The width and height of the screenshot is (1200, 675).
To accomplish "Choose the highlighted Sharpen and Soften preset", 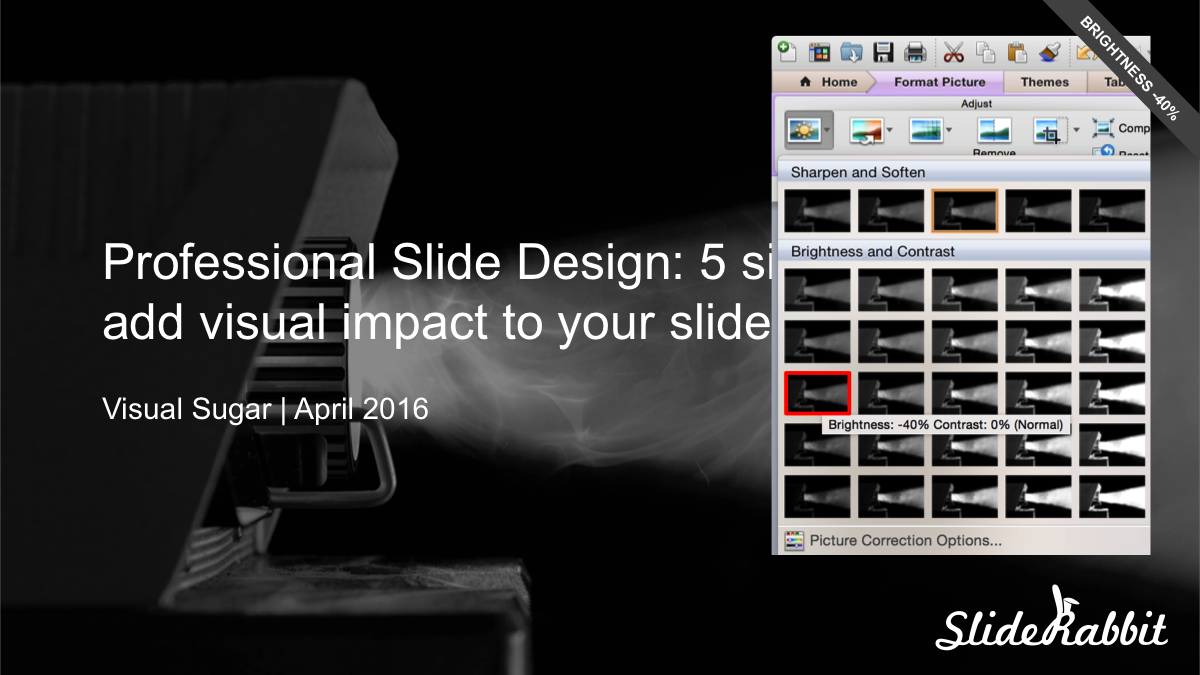I will 964,210.
